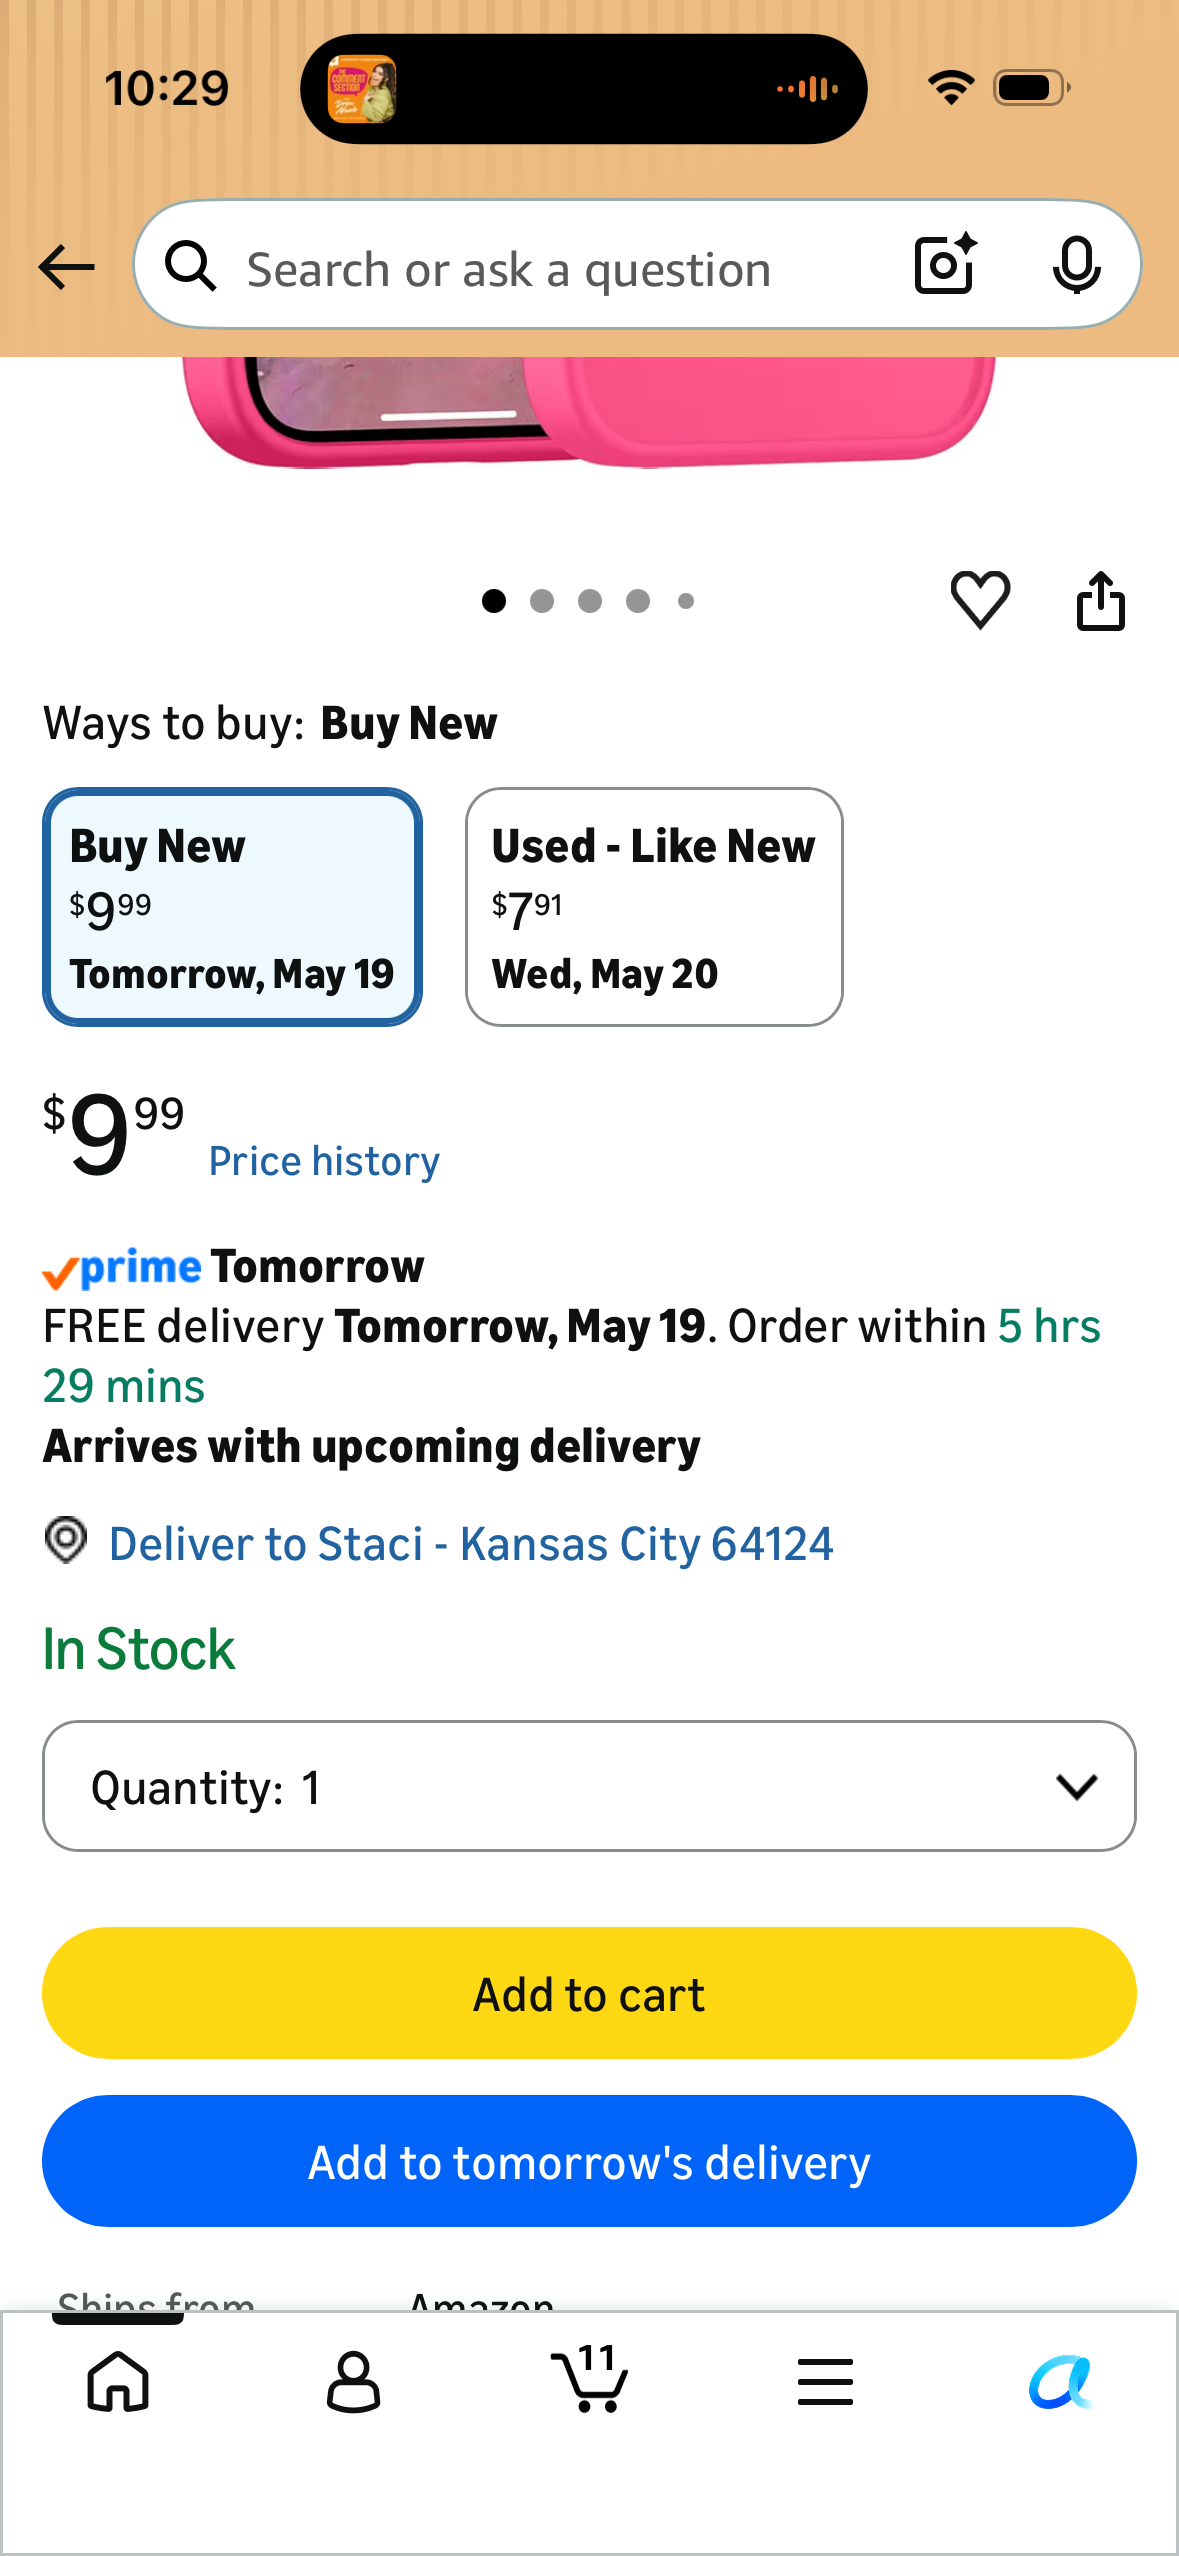Image resolution: width=1179 pixels, height=2556 pixels.
Task: Open the account profile tab
Action: 354,2381
